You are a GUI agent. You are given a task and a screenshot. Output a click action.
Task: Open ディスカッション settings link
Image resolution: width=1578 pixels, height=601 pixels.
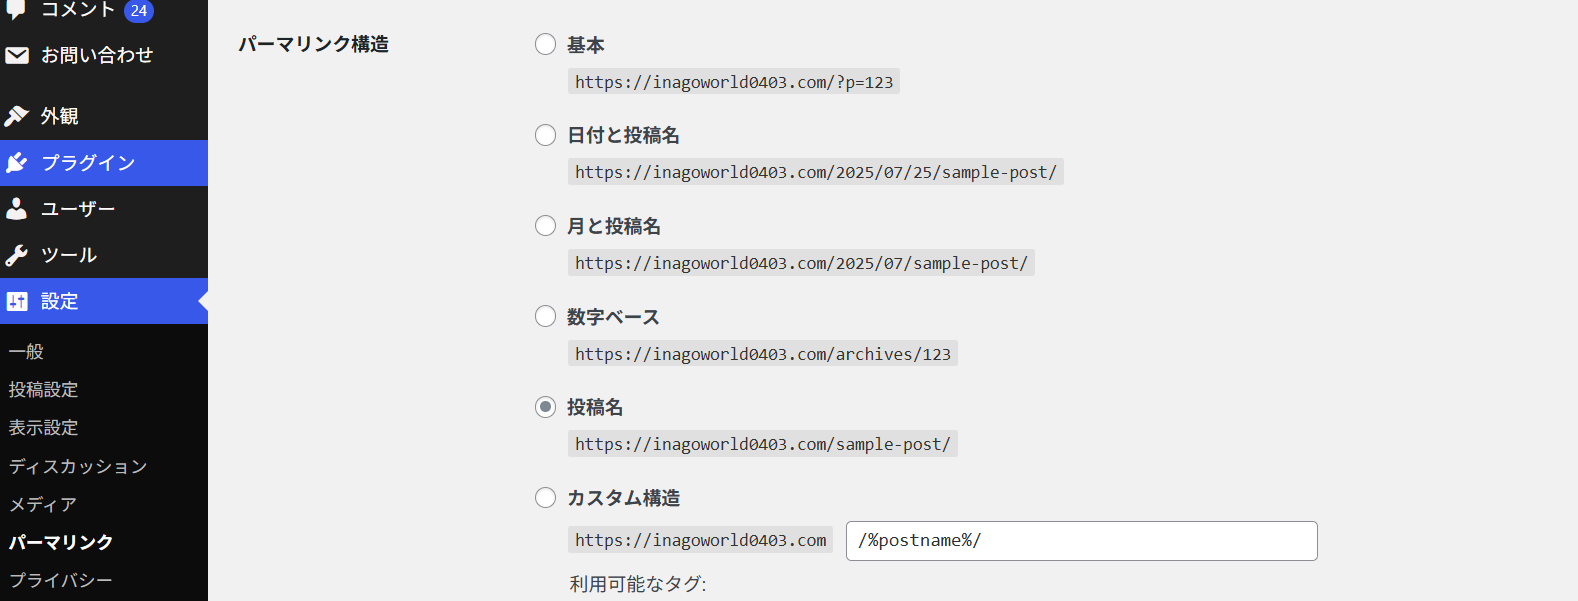click(78, 466)
